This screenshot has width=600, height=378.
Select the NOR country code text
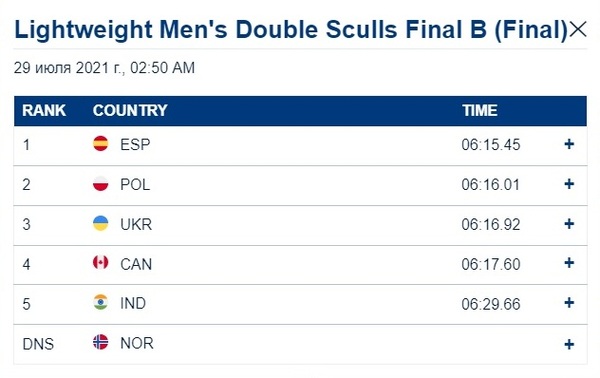coord(137,343)
